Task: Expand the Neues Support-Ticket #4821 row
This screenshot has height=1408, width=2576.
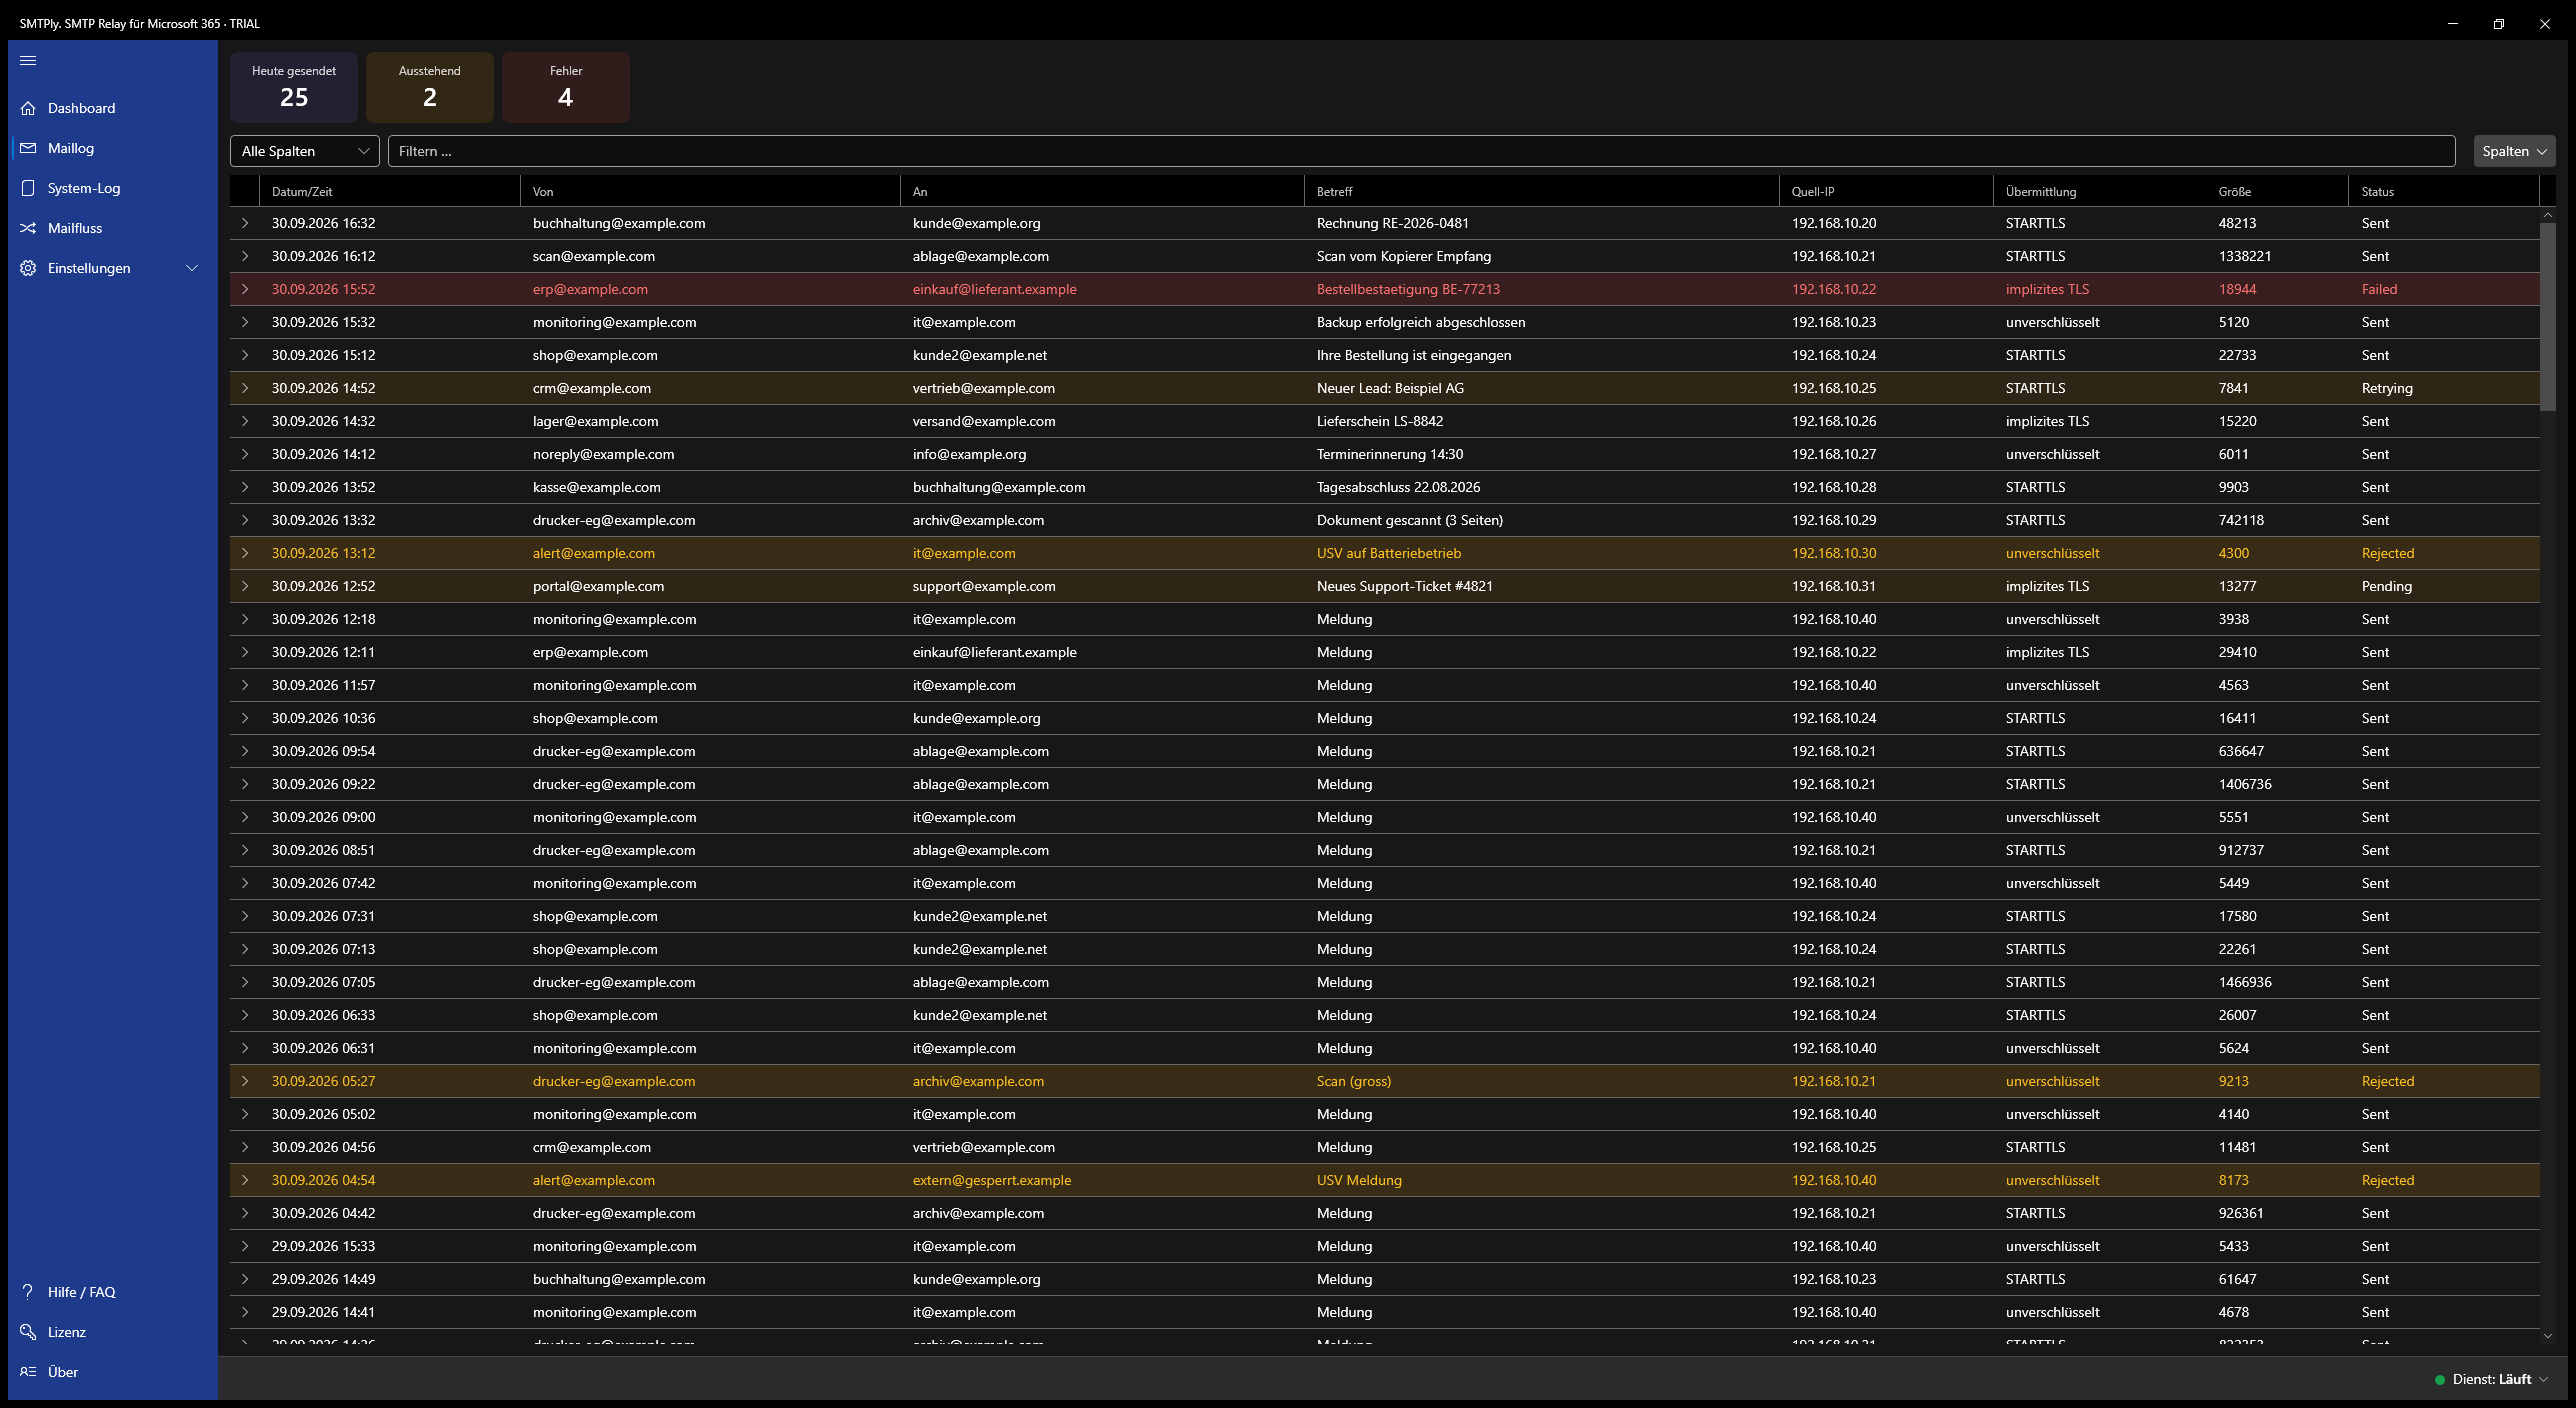Action: (245, 586)
